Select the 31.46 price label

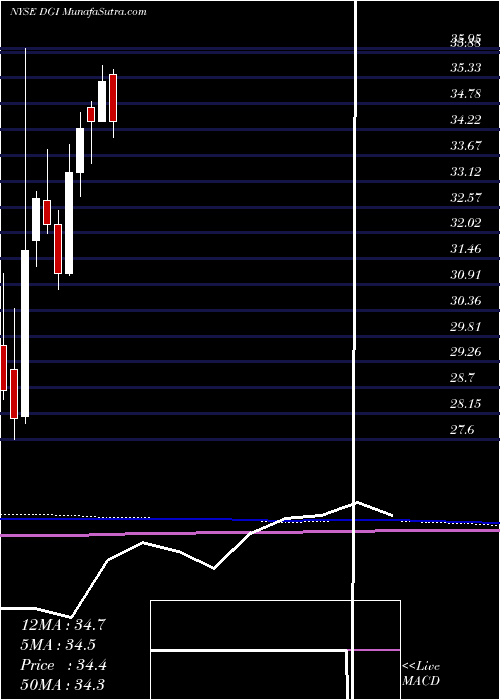[466, 249]
